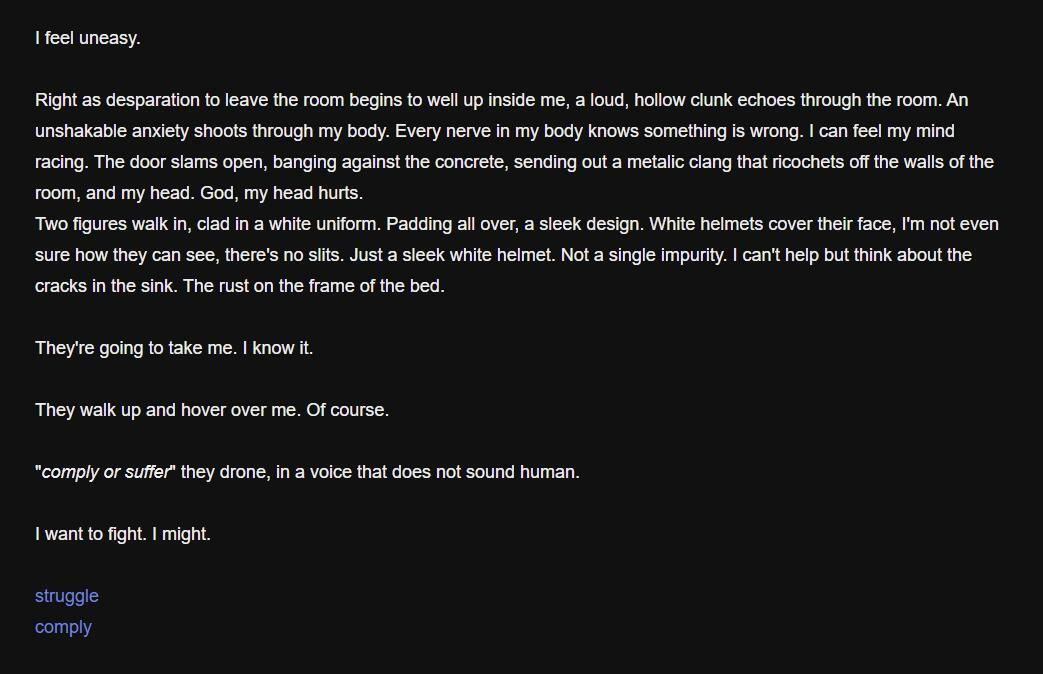This screenshot has height=674, width=1043.
Task: Click the italic "comply or suffer" quote
Action: [x=106, y=472]
